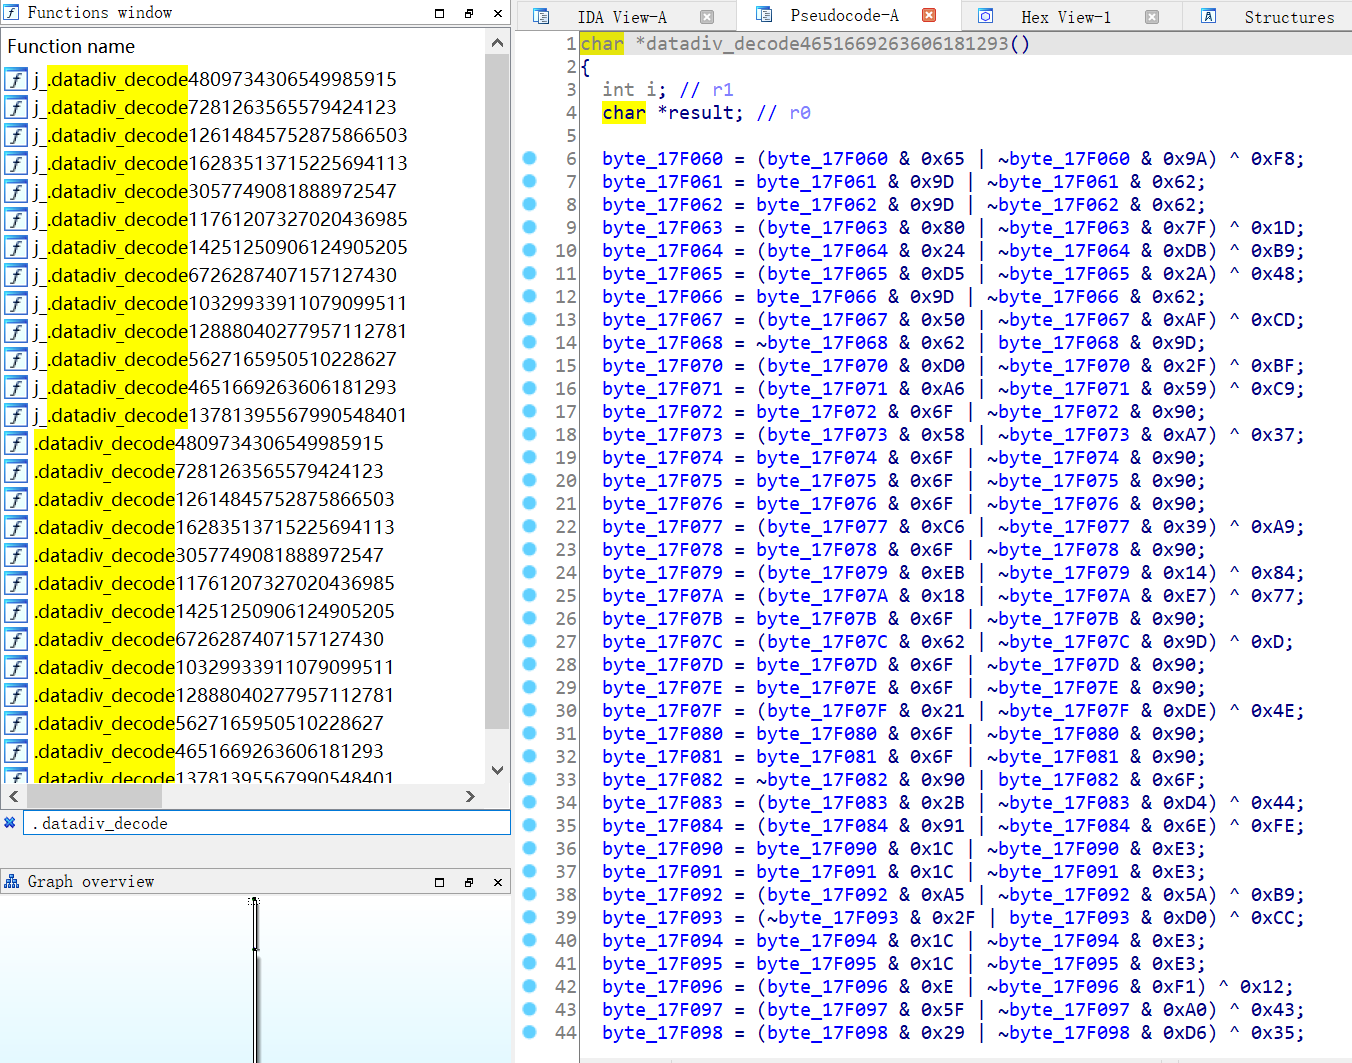The image size is (1352, 1063).
Task: Click function icon beside .datadiv_decode12888040277957112781
Action: click(x=16, y=695)
